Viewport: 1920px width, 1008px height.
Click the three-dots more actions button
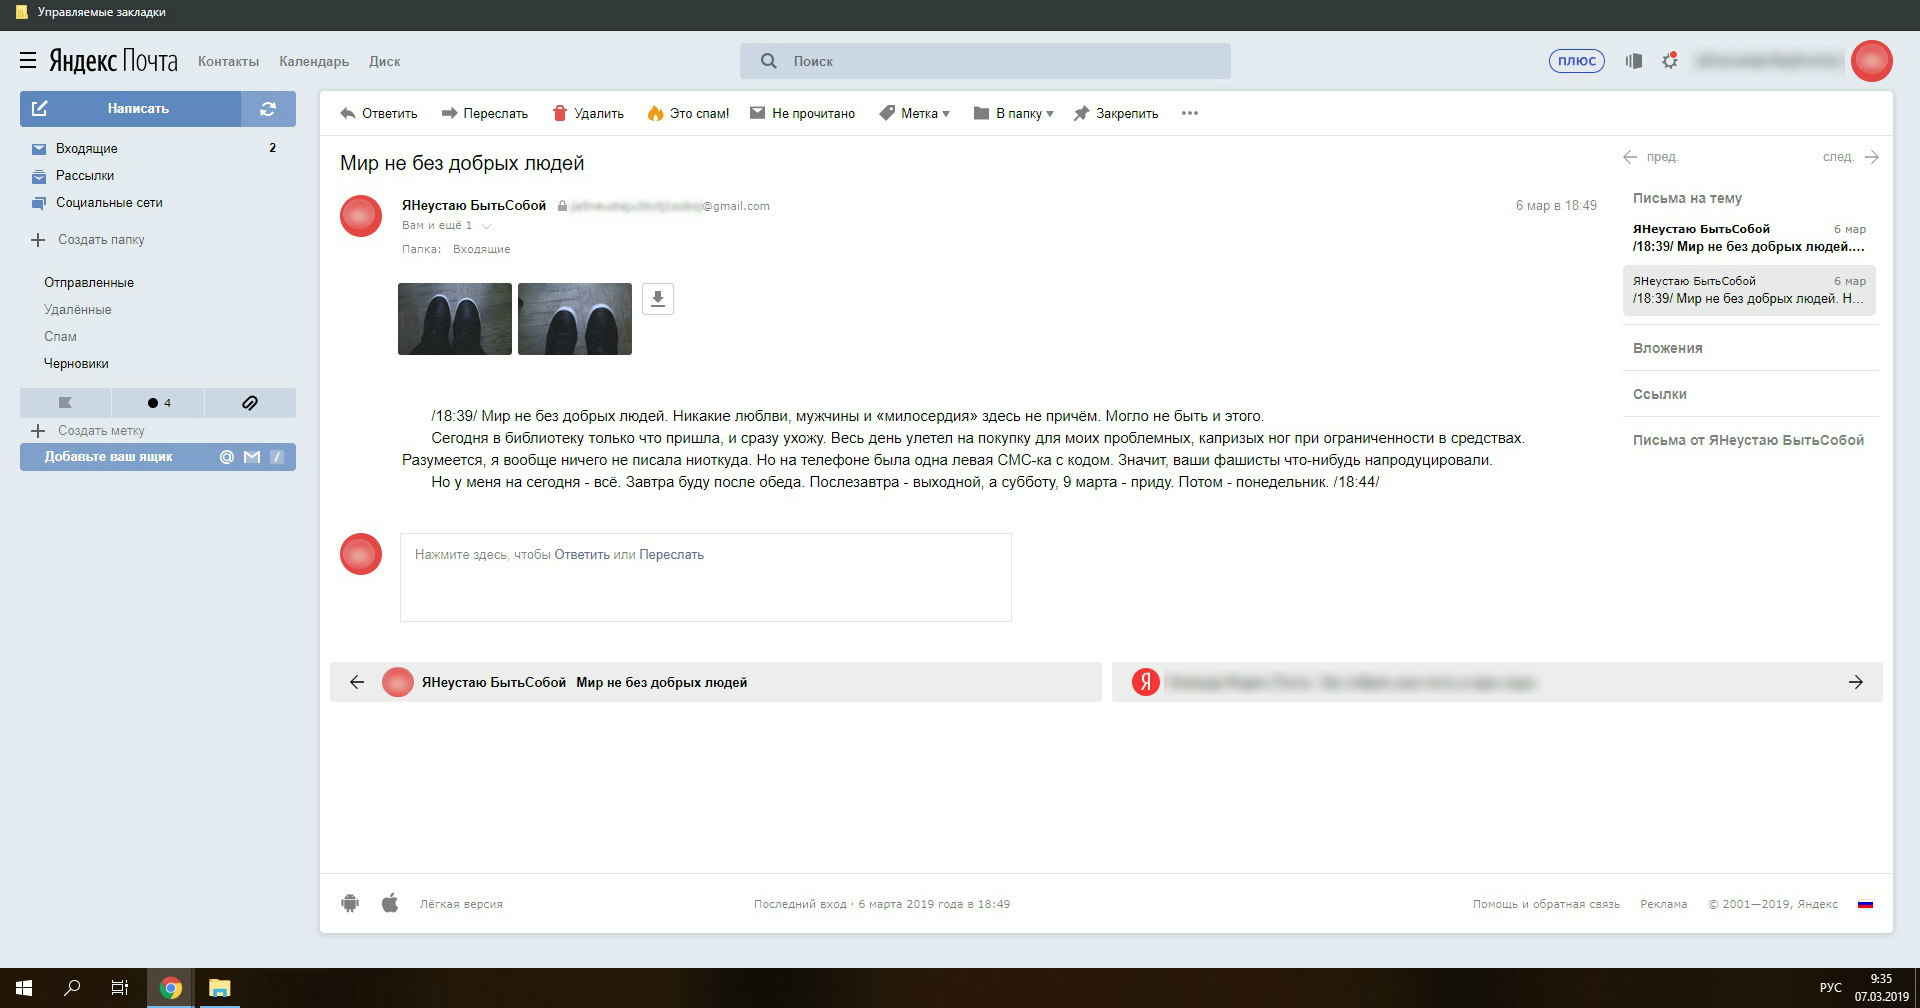click(1189, 113)
